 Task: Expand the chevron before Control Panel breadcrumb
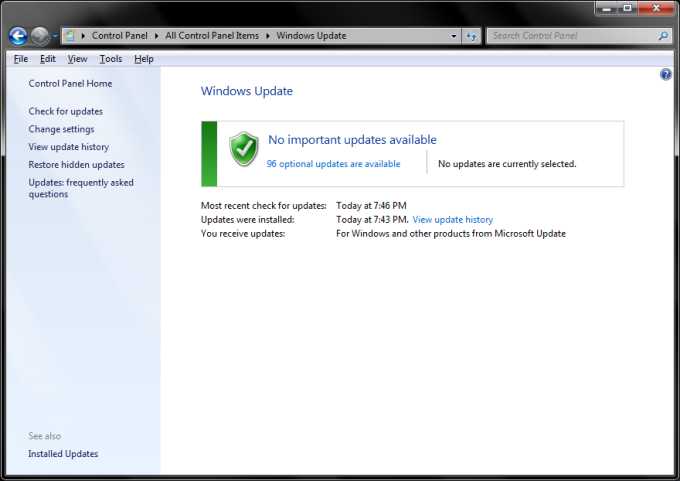coord(83,36)
